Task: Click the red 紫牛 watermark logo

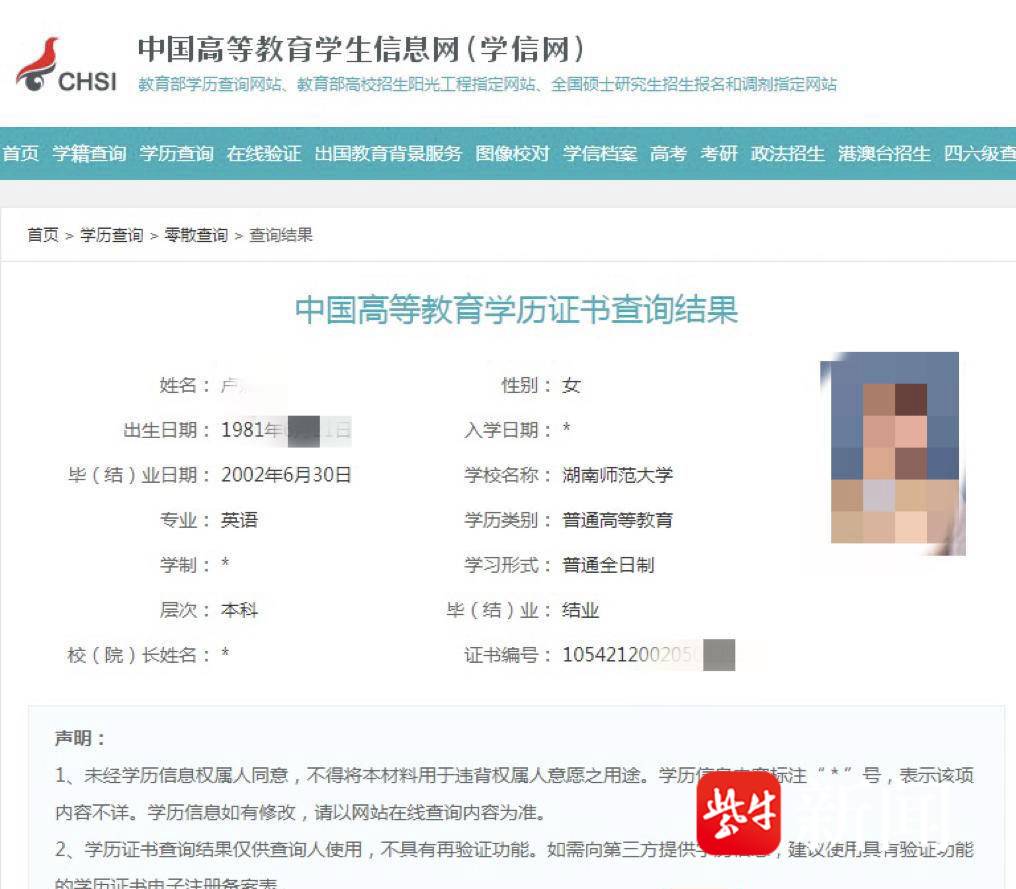Action: click(x=738, y=811)
